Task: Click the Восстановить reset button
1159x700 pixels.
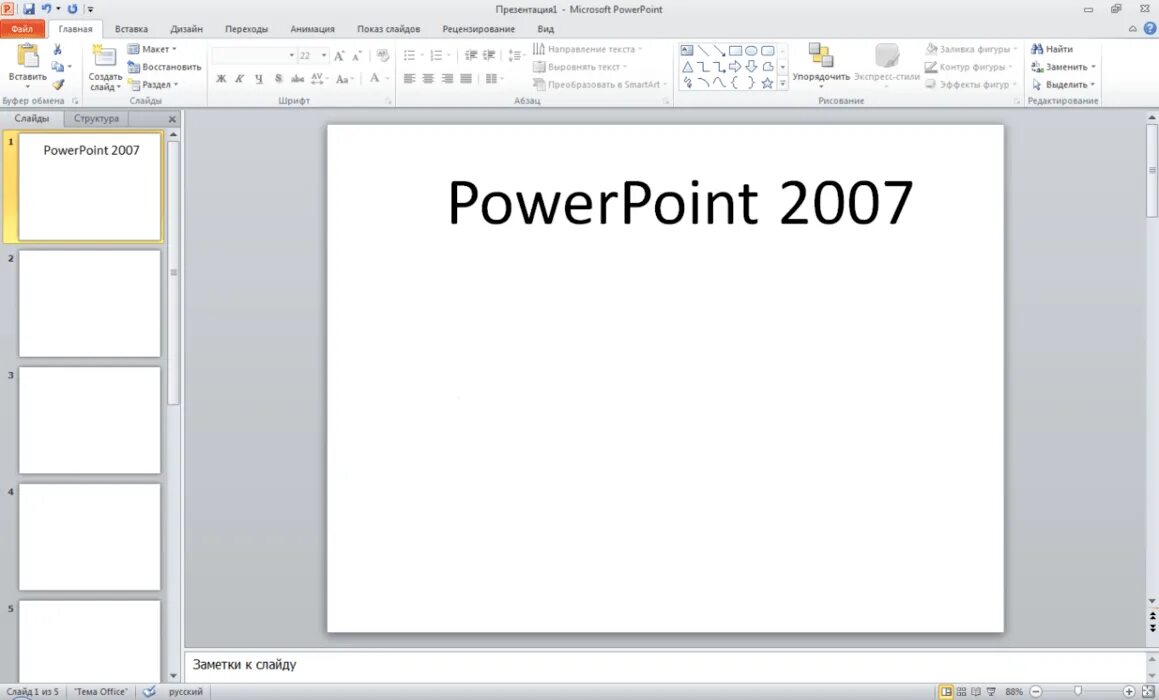Action: coord(164,67)
